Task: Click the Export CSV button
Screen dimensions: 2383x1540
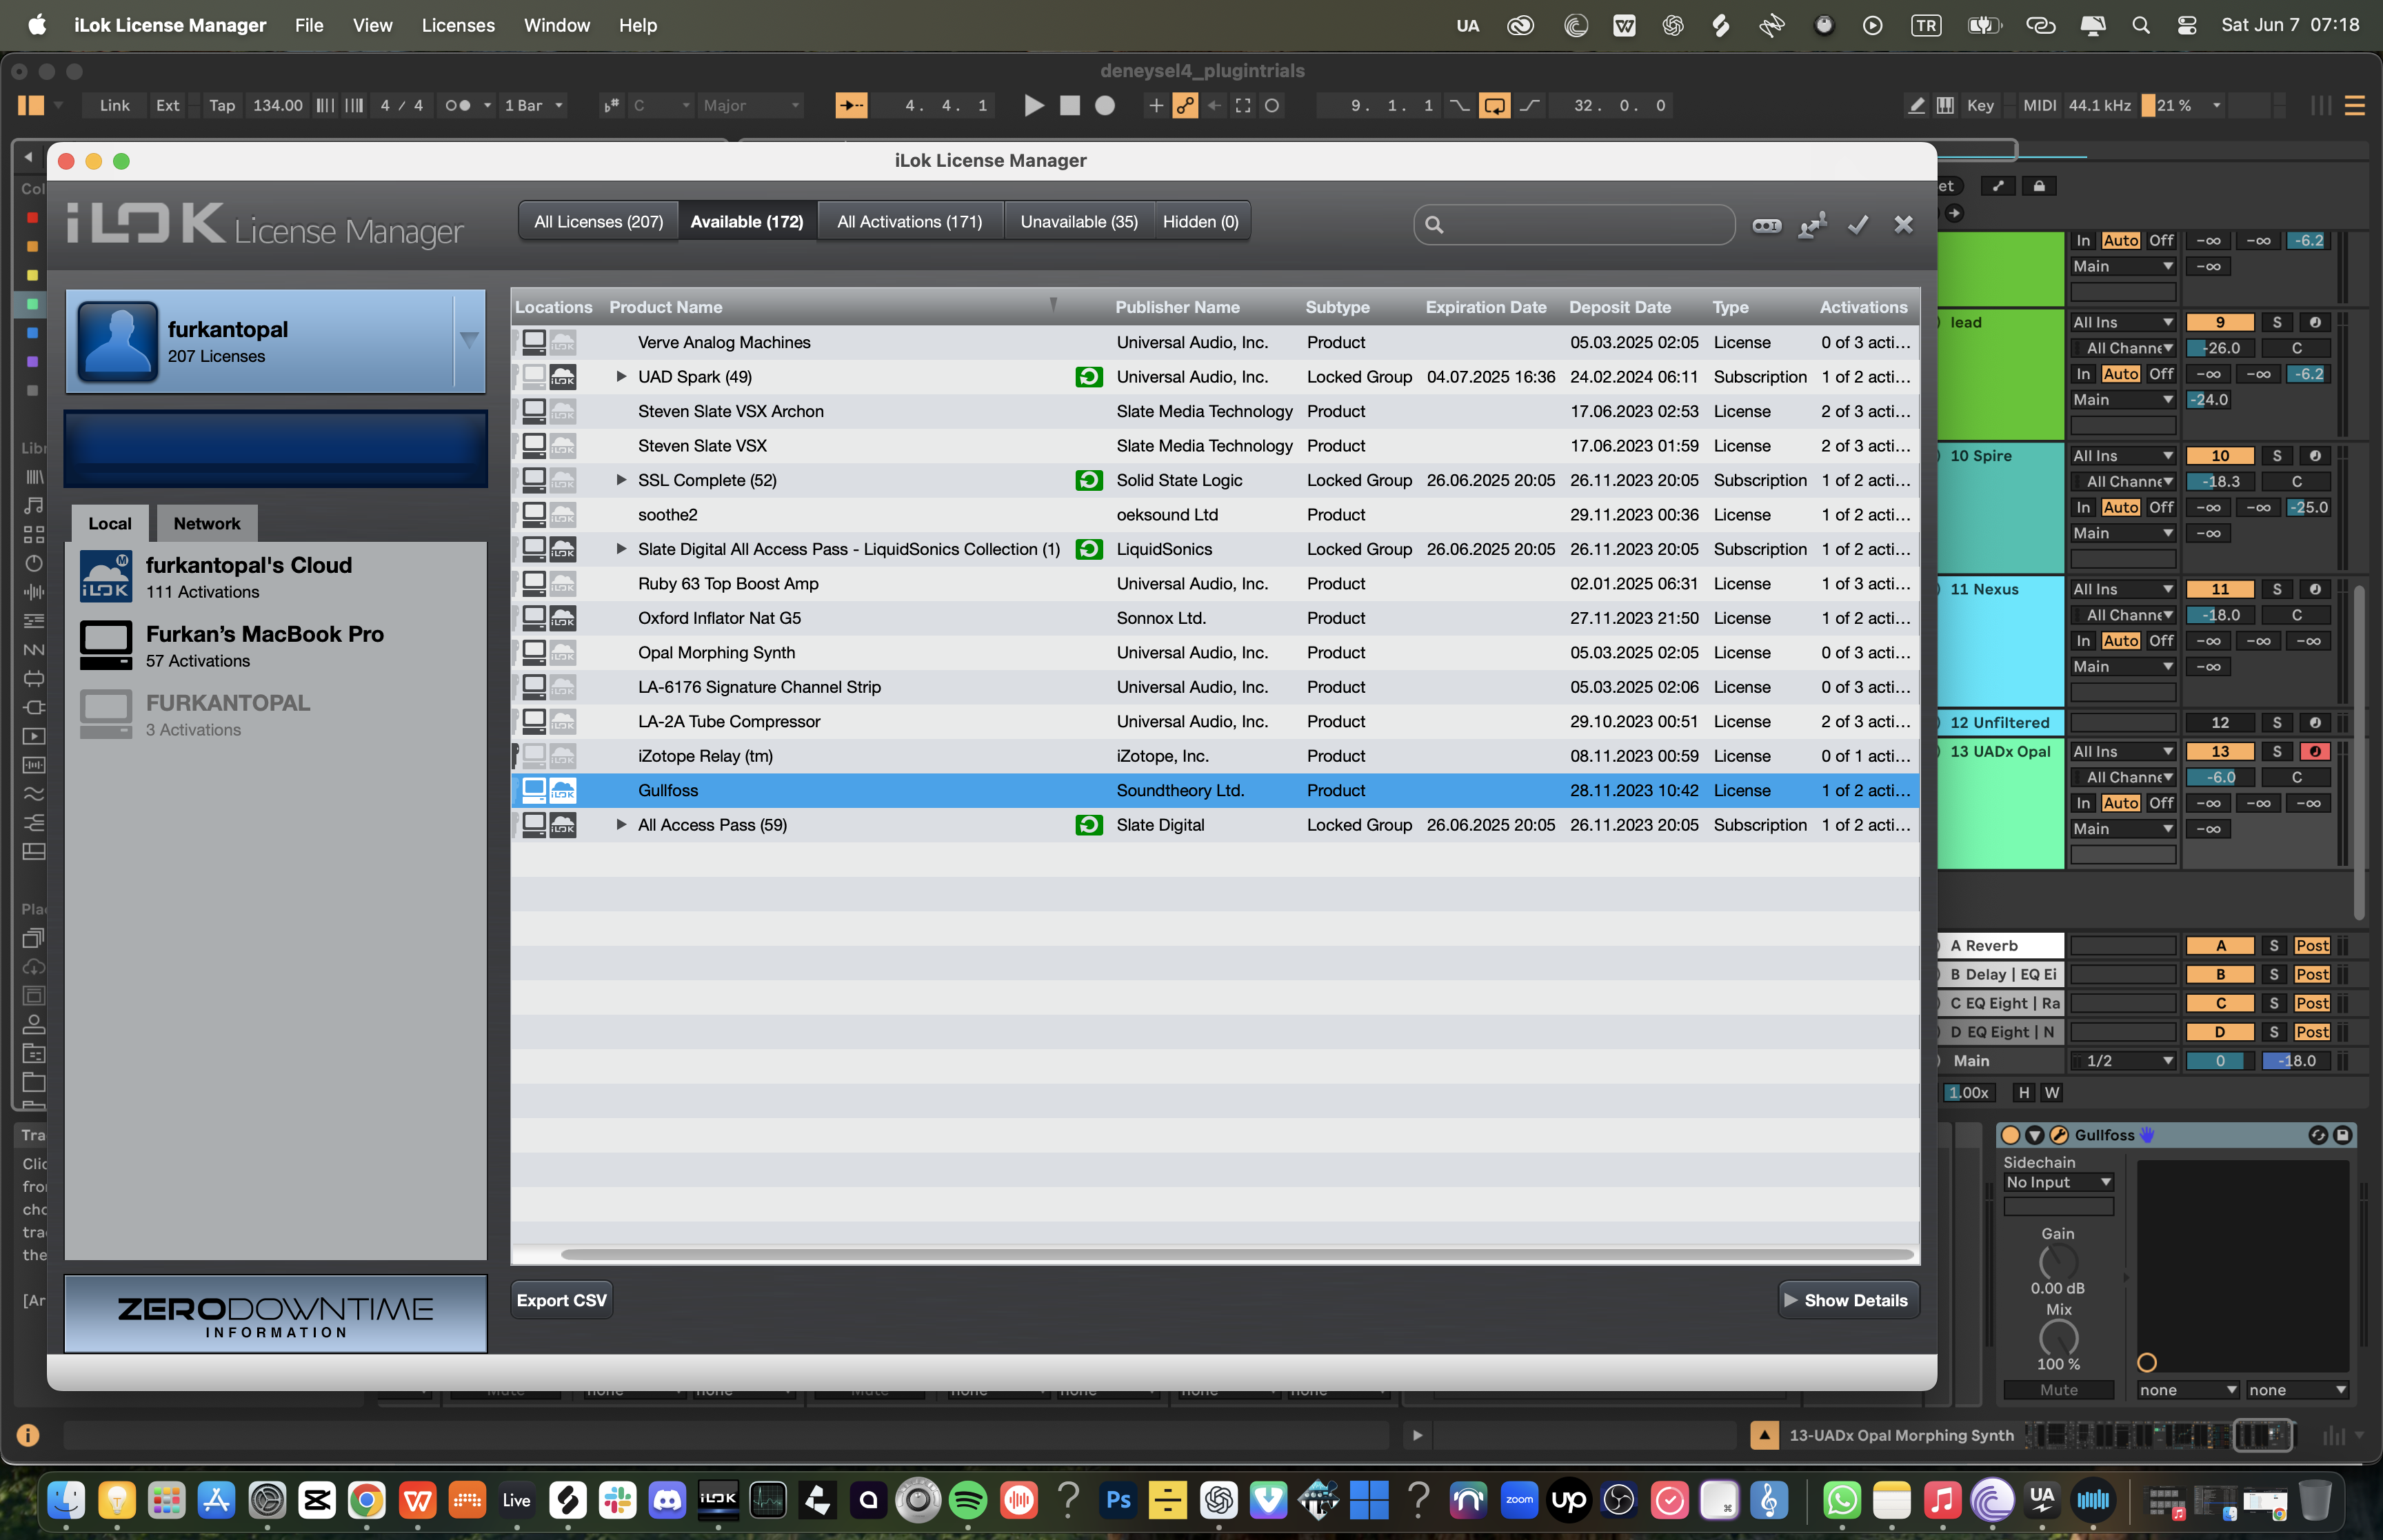Action: (x=561, y=1300)
